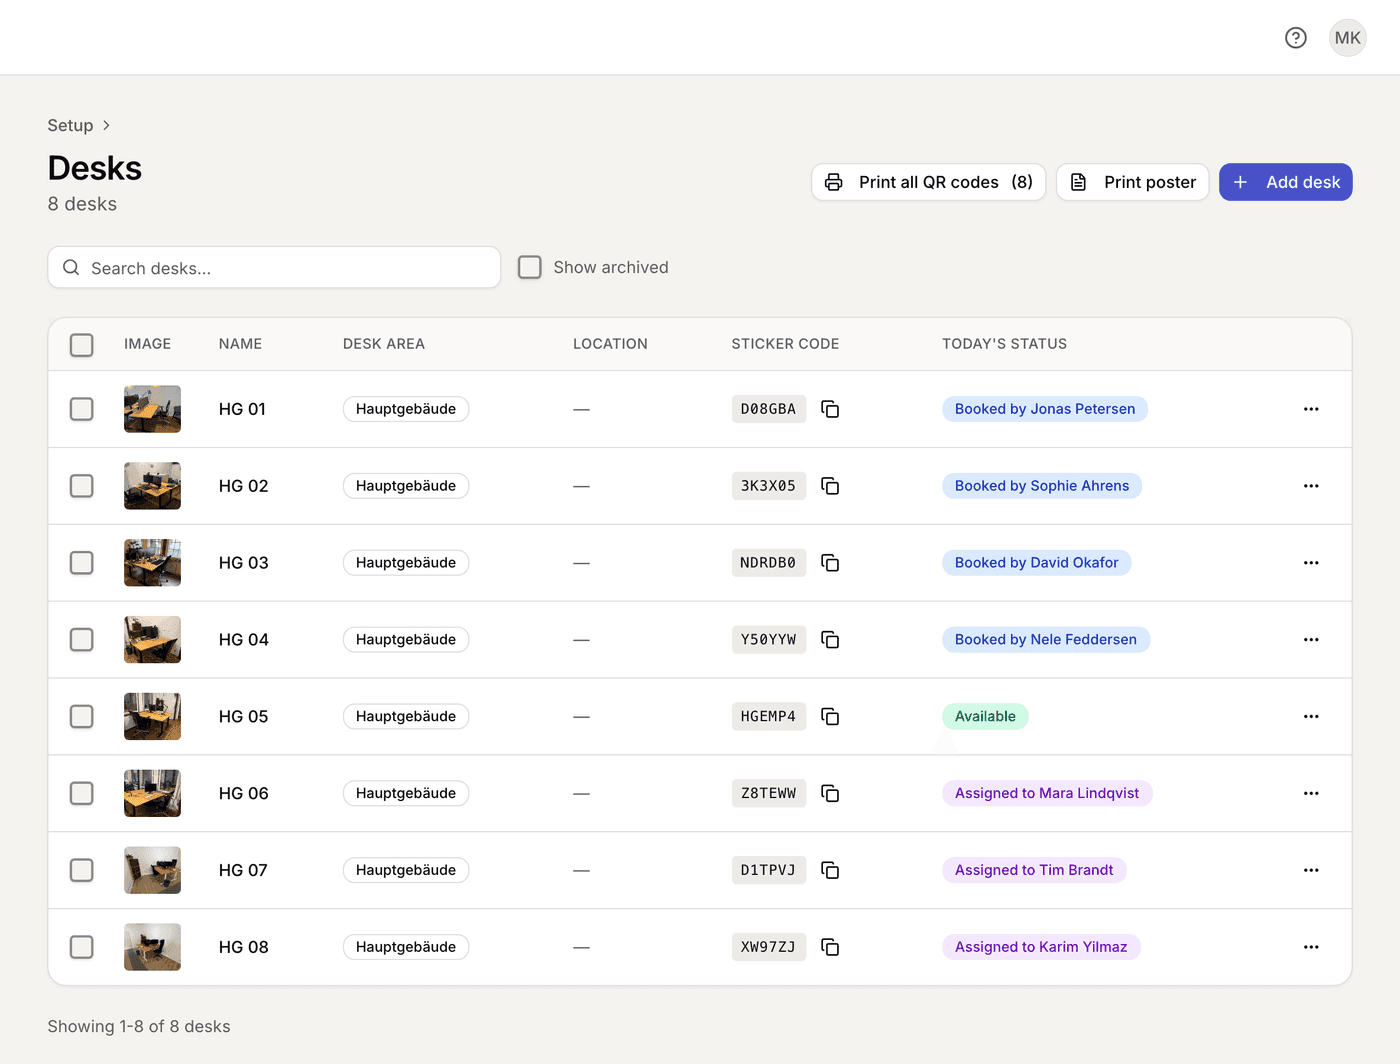Open the more options menu for HG 04
The width and height of the screenshot is (1400, 1064).
1311,640
